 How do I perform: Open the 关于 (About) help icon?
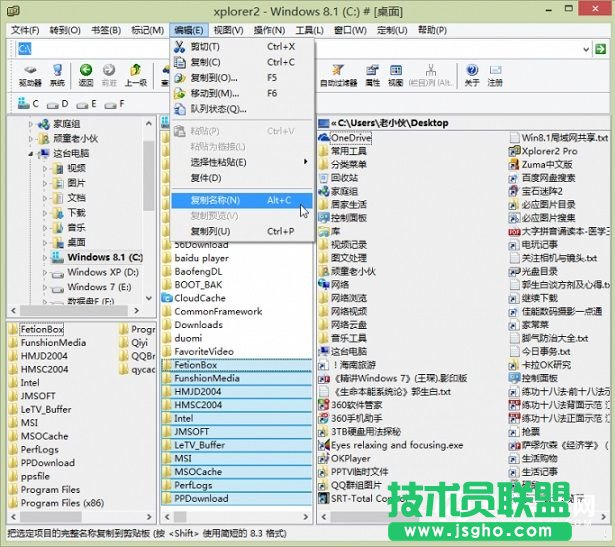pyautogui.click(x=472, y=75)
